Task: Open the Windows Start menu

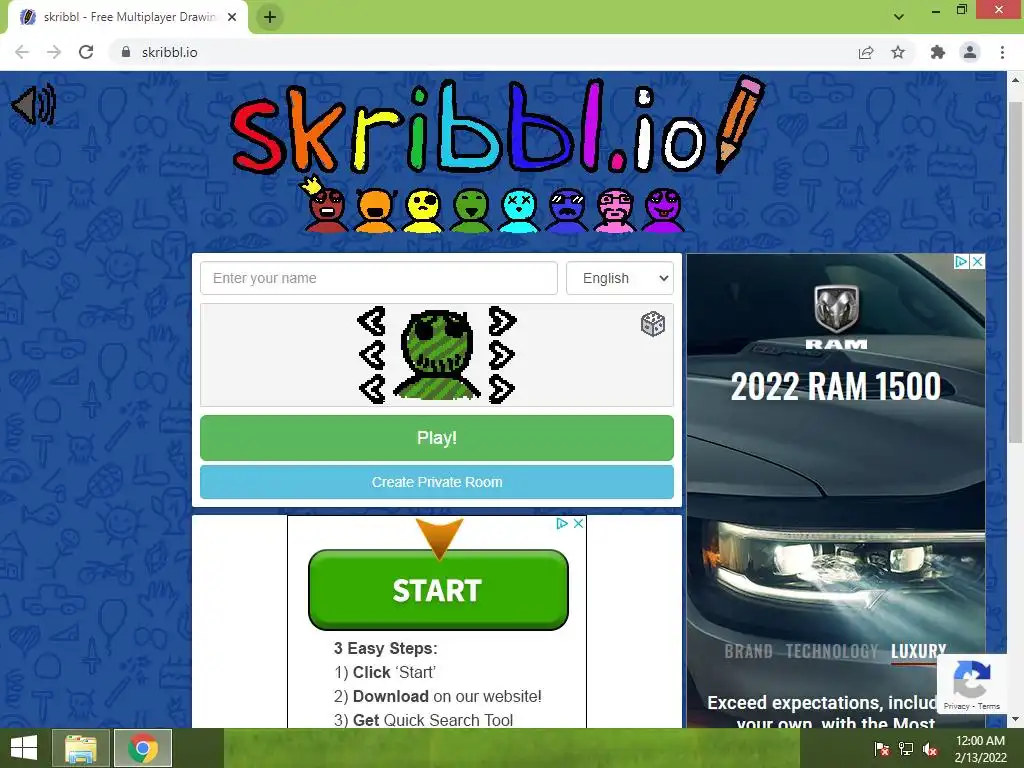Action: [24, 748]
